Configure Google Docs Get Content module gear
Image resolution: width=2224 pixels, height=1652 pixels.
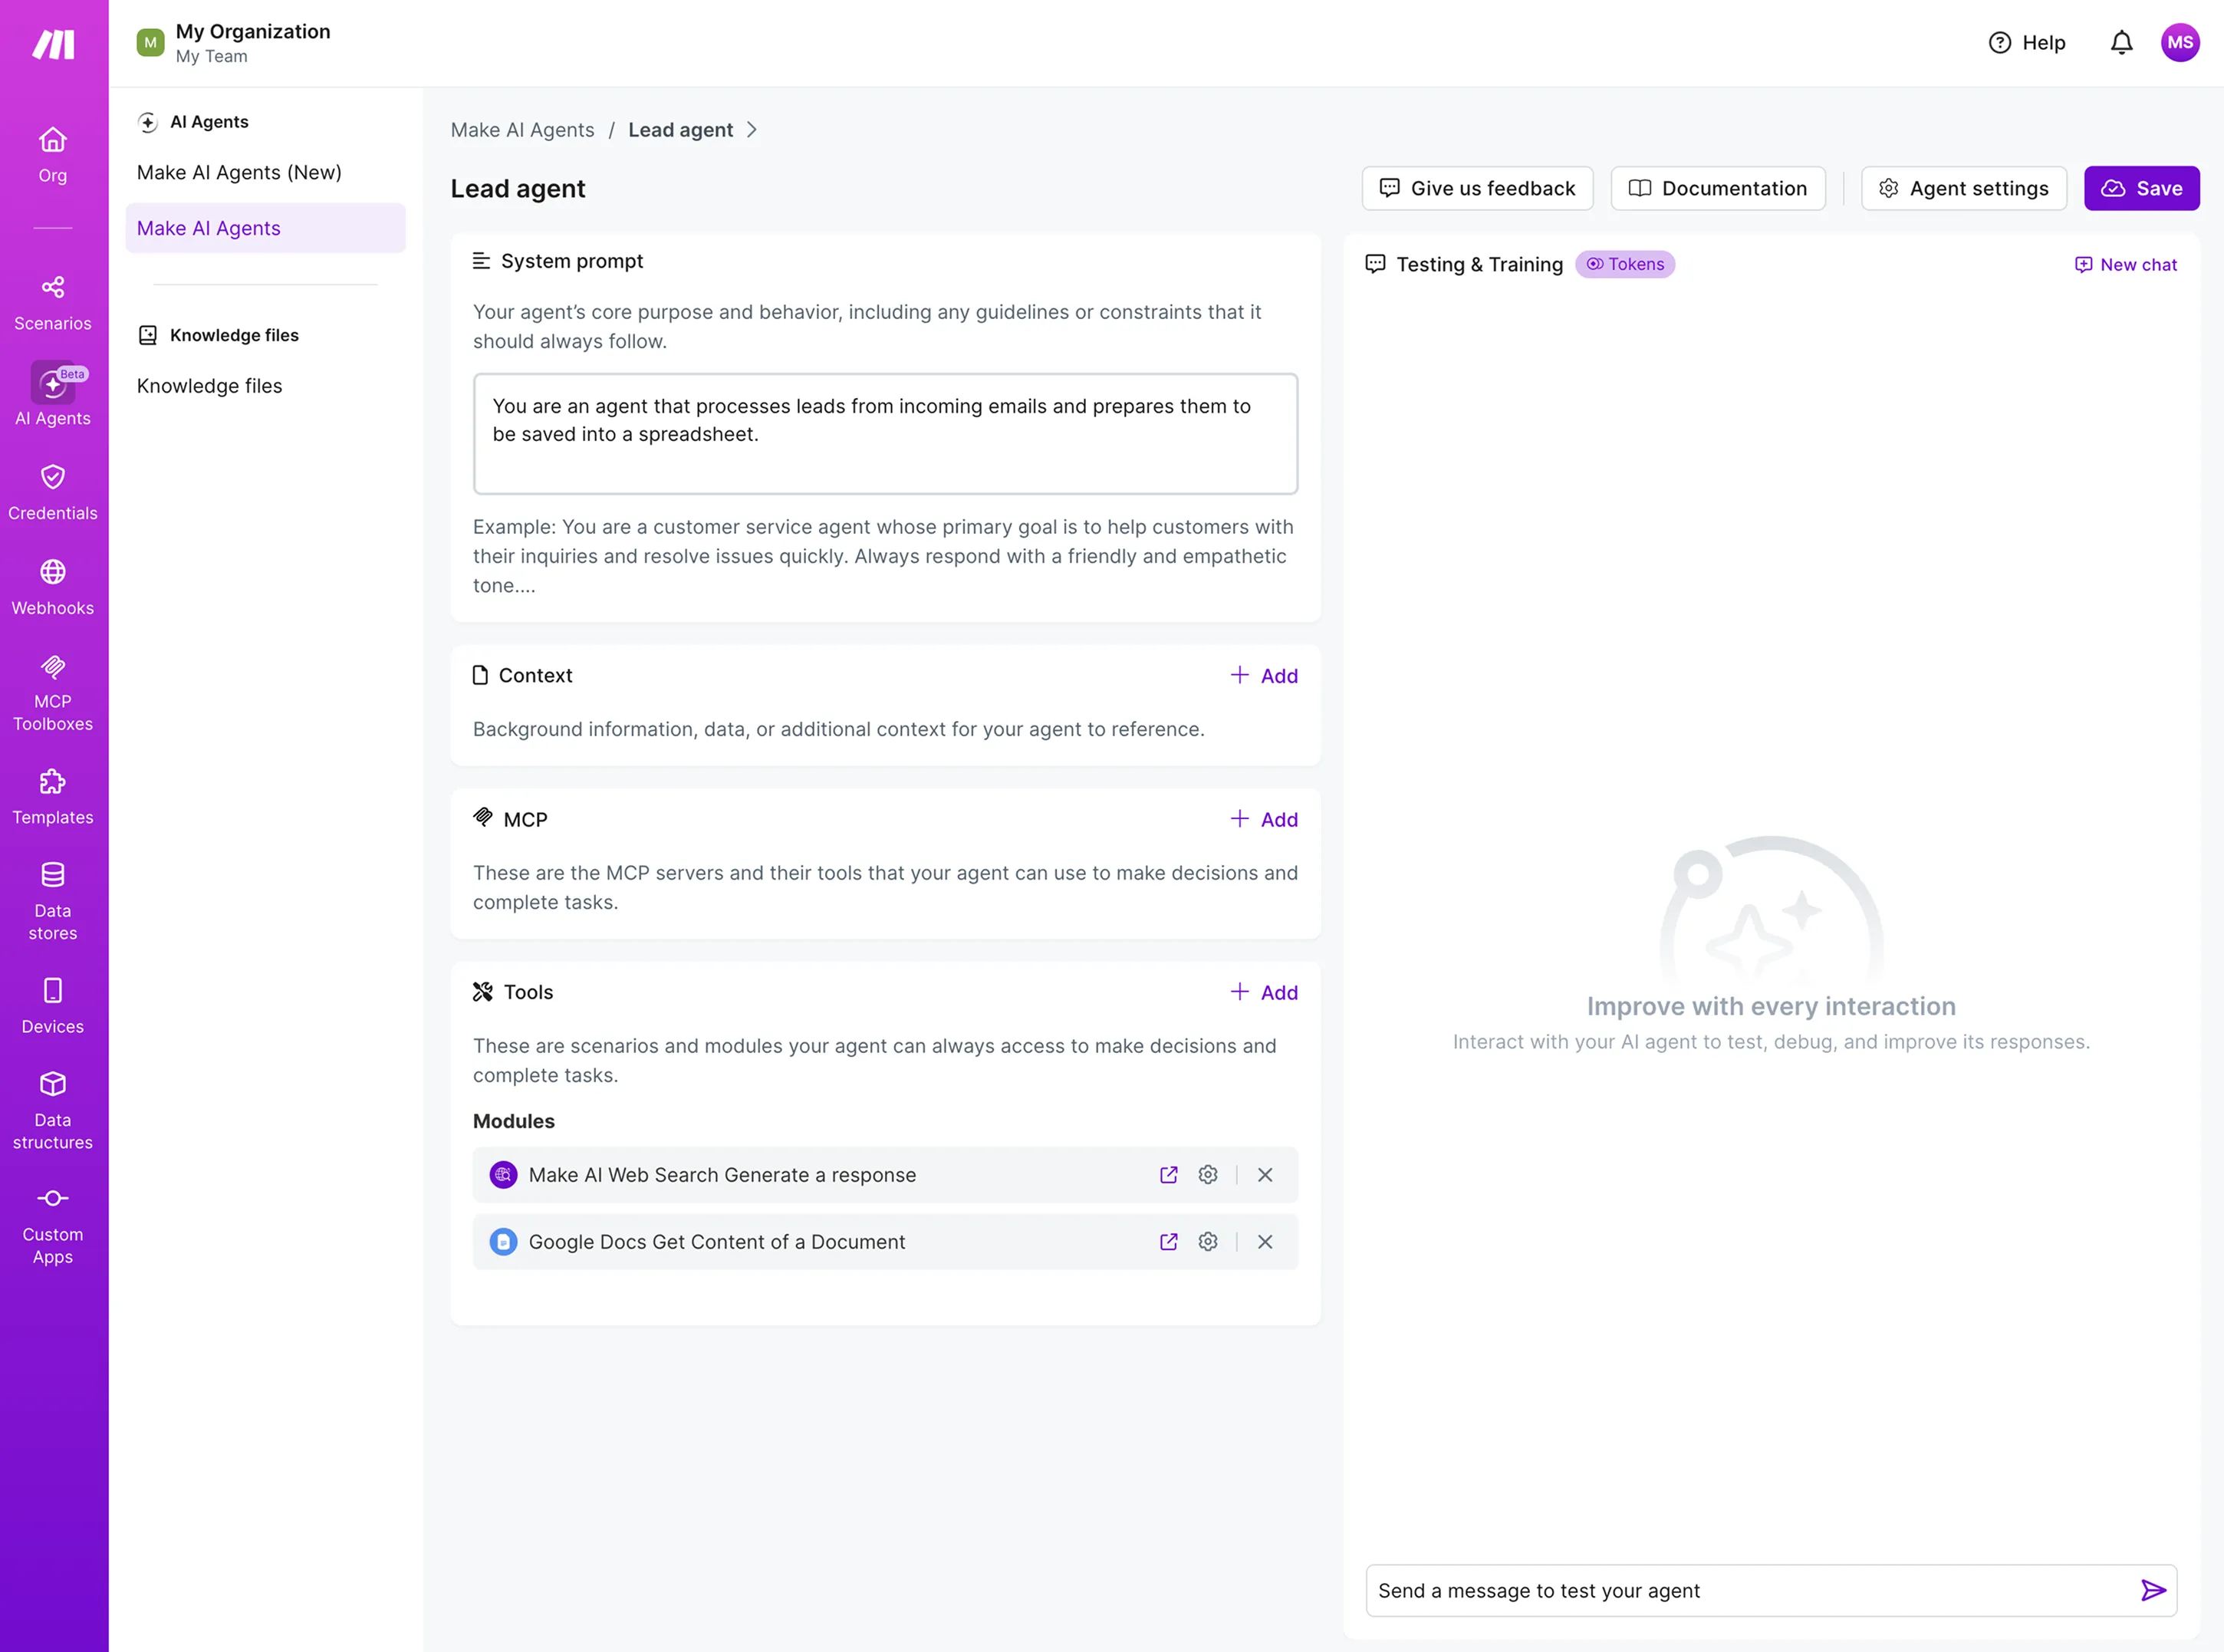[x=1208, y=1242]
